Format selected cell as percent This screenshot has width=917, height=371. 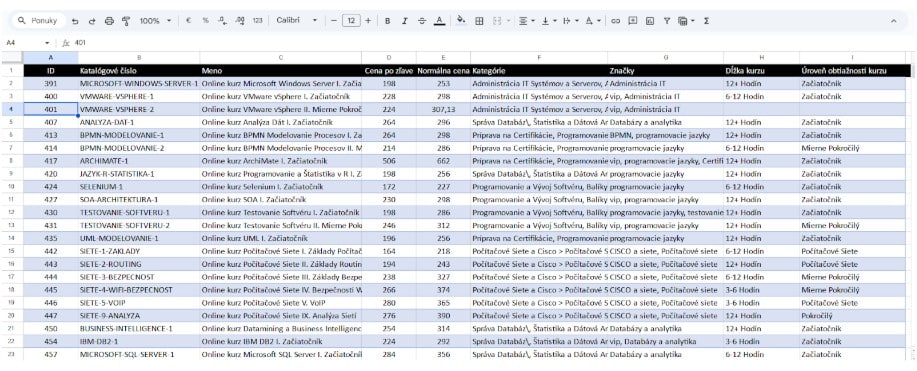click(205, 20)
